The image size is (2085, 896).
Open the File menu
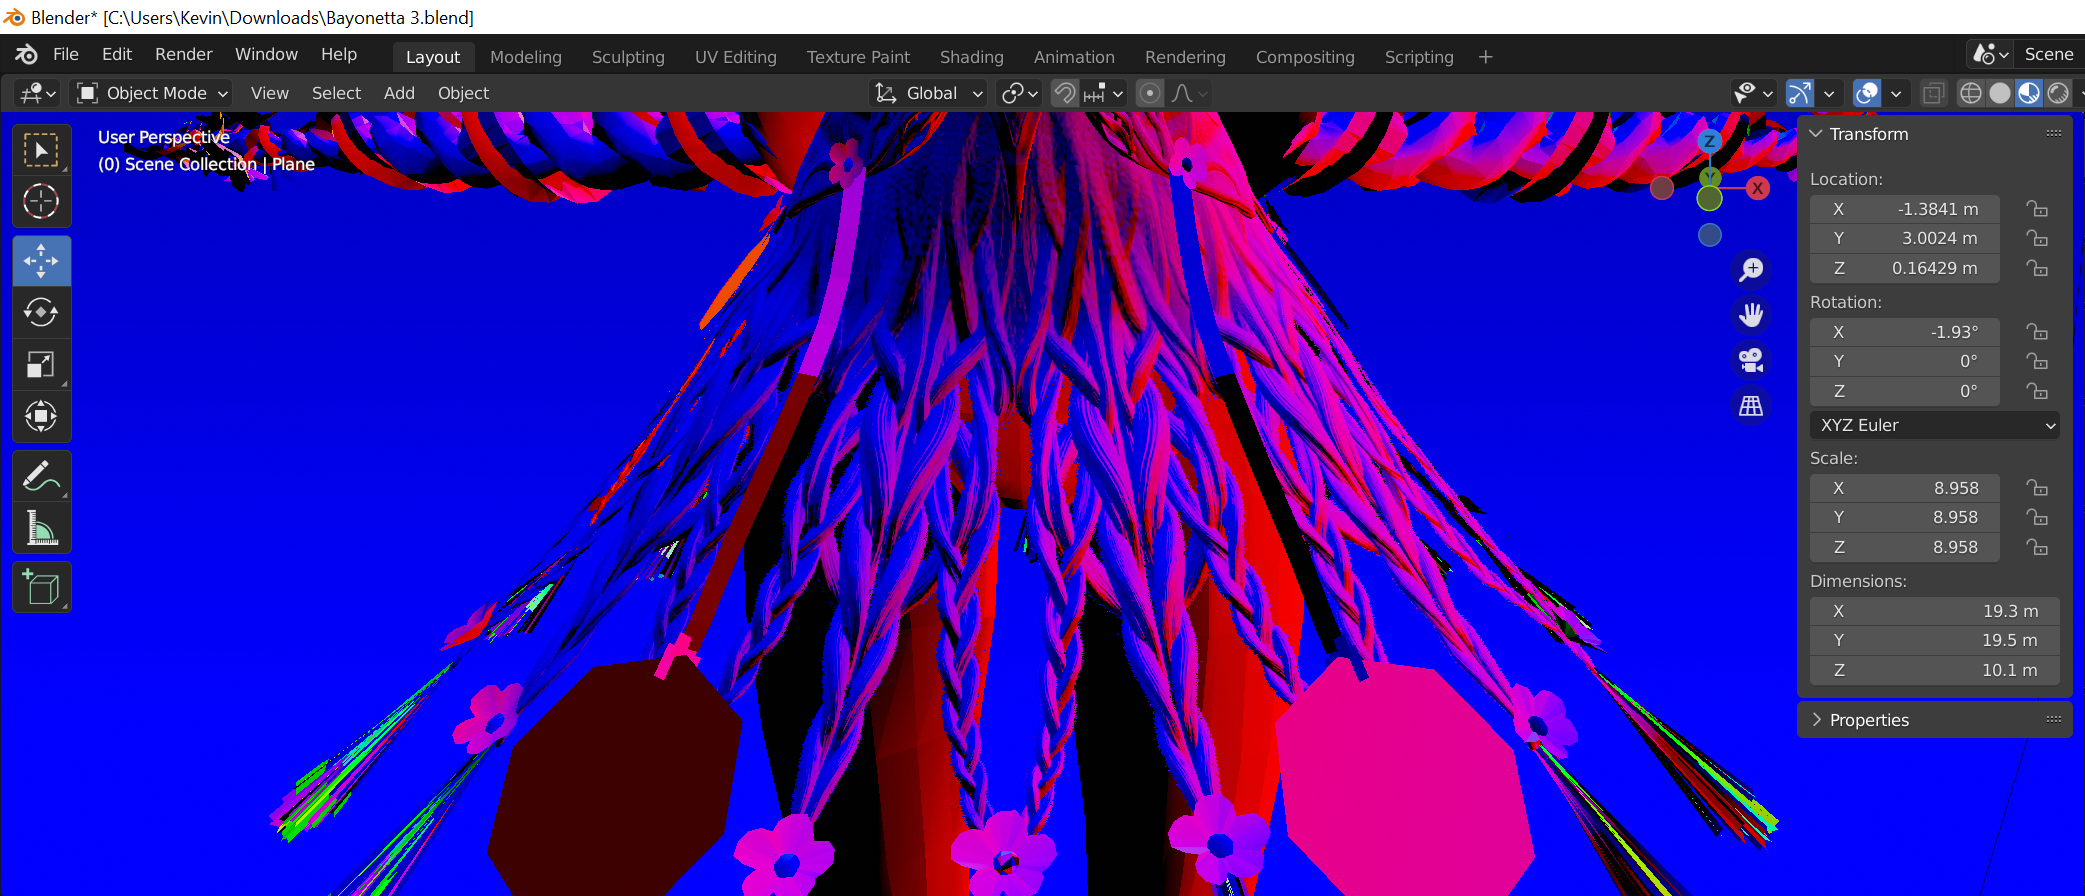coord(66,54)
